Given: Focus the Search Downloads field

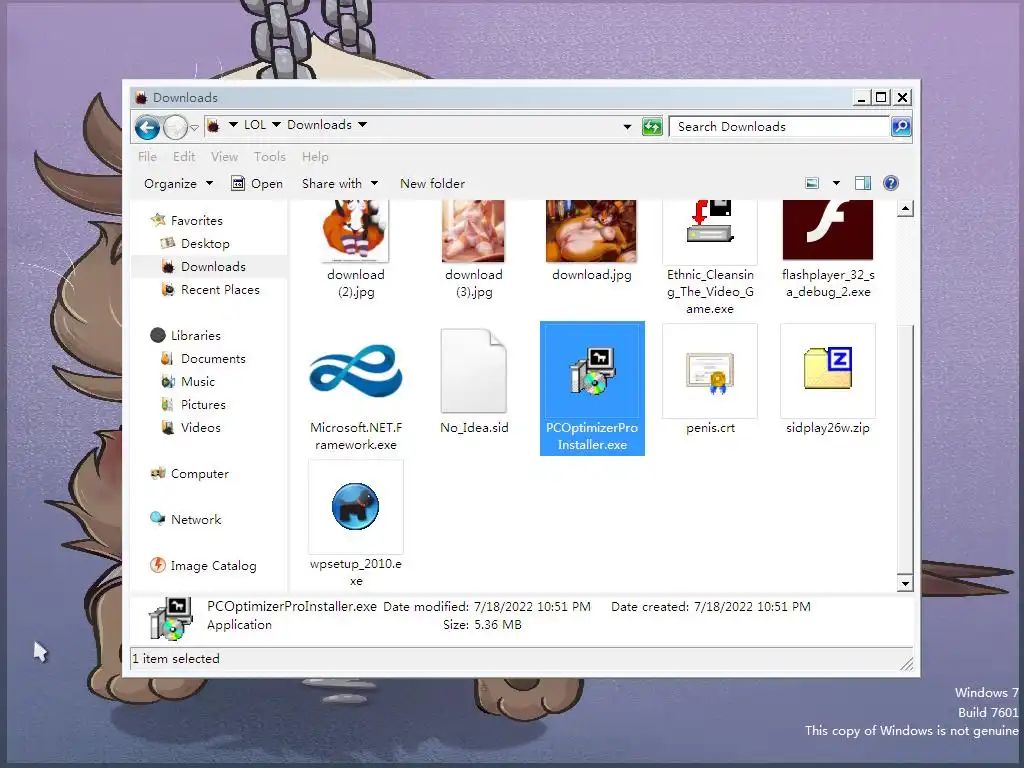Looking at the screenshot, I should click(x=780, y=127).
